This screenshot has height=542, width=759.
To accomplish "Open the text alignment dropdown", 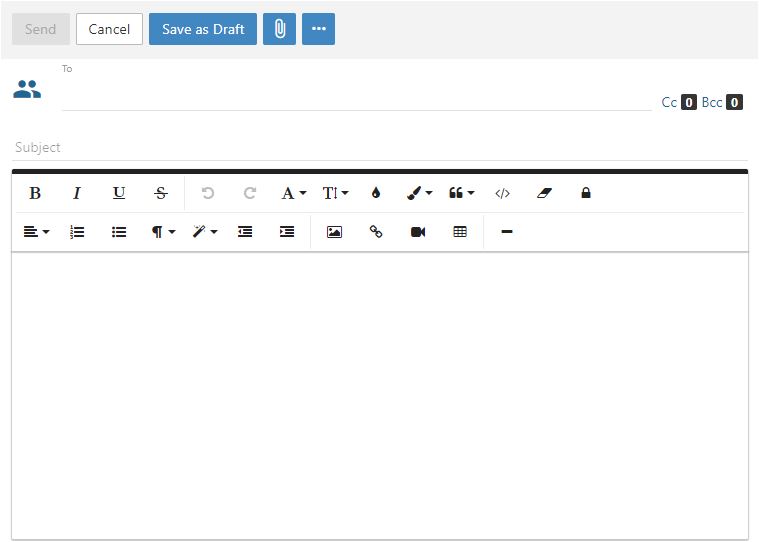I will 36,232.
